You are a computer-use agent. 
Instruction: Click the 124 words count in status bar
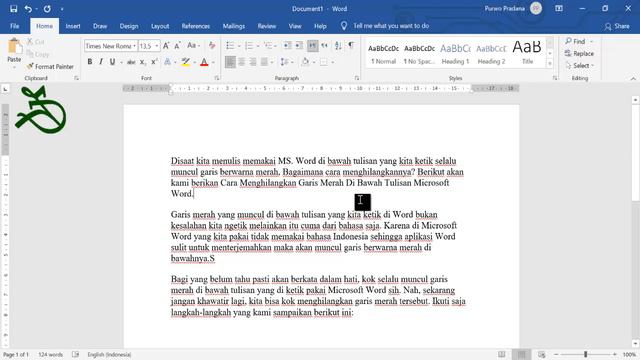pos(51,355)
